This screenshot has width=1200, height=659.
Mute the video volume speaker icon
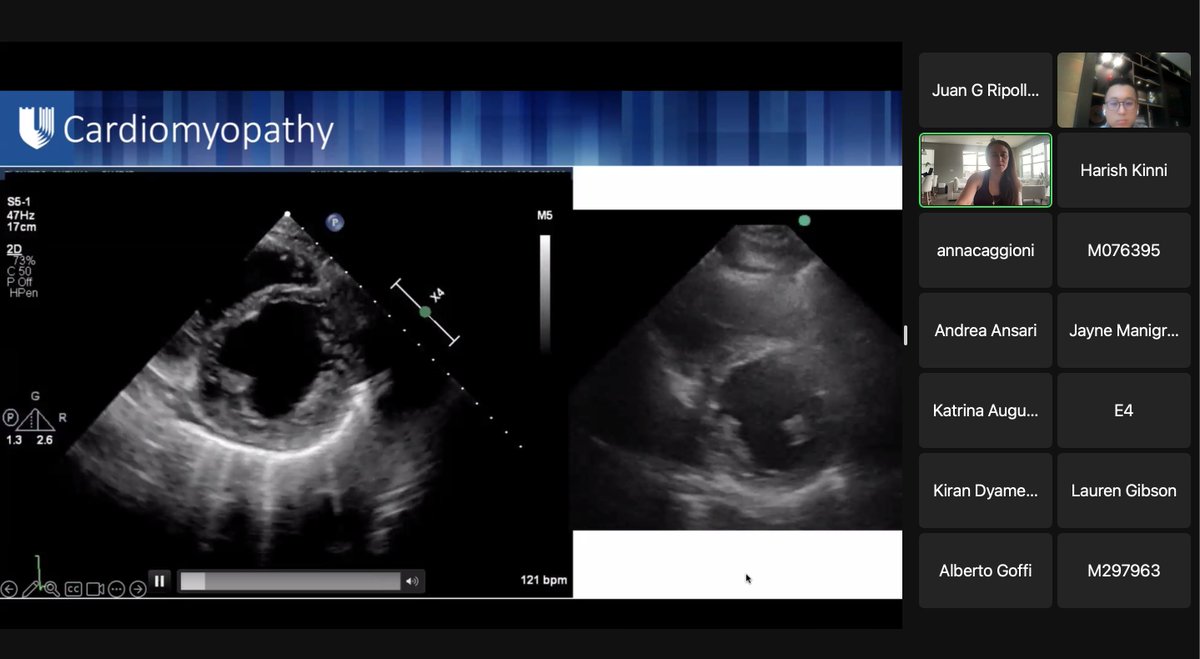[x=411, y=581]
